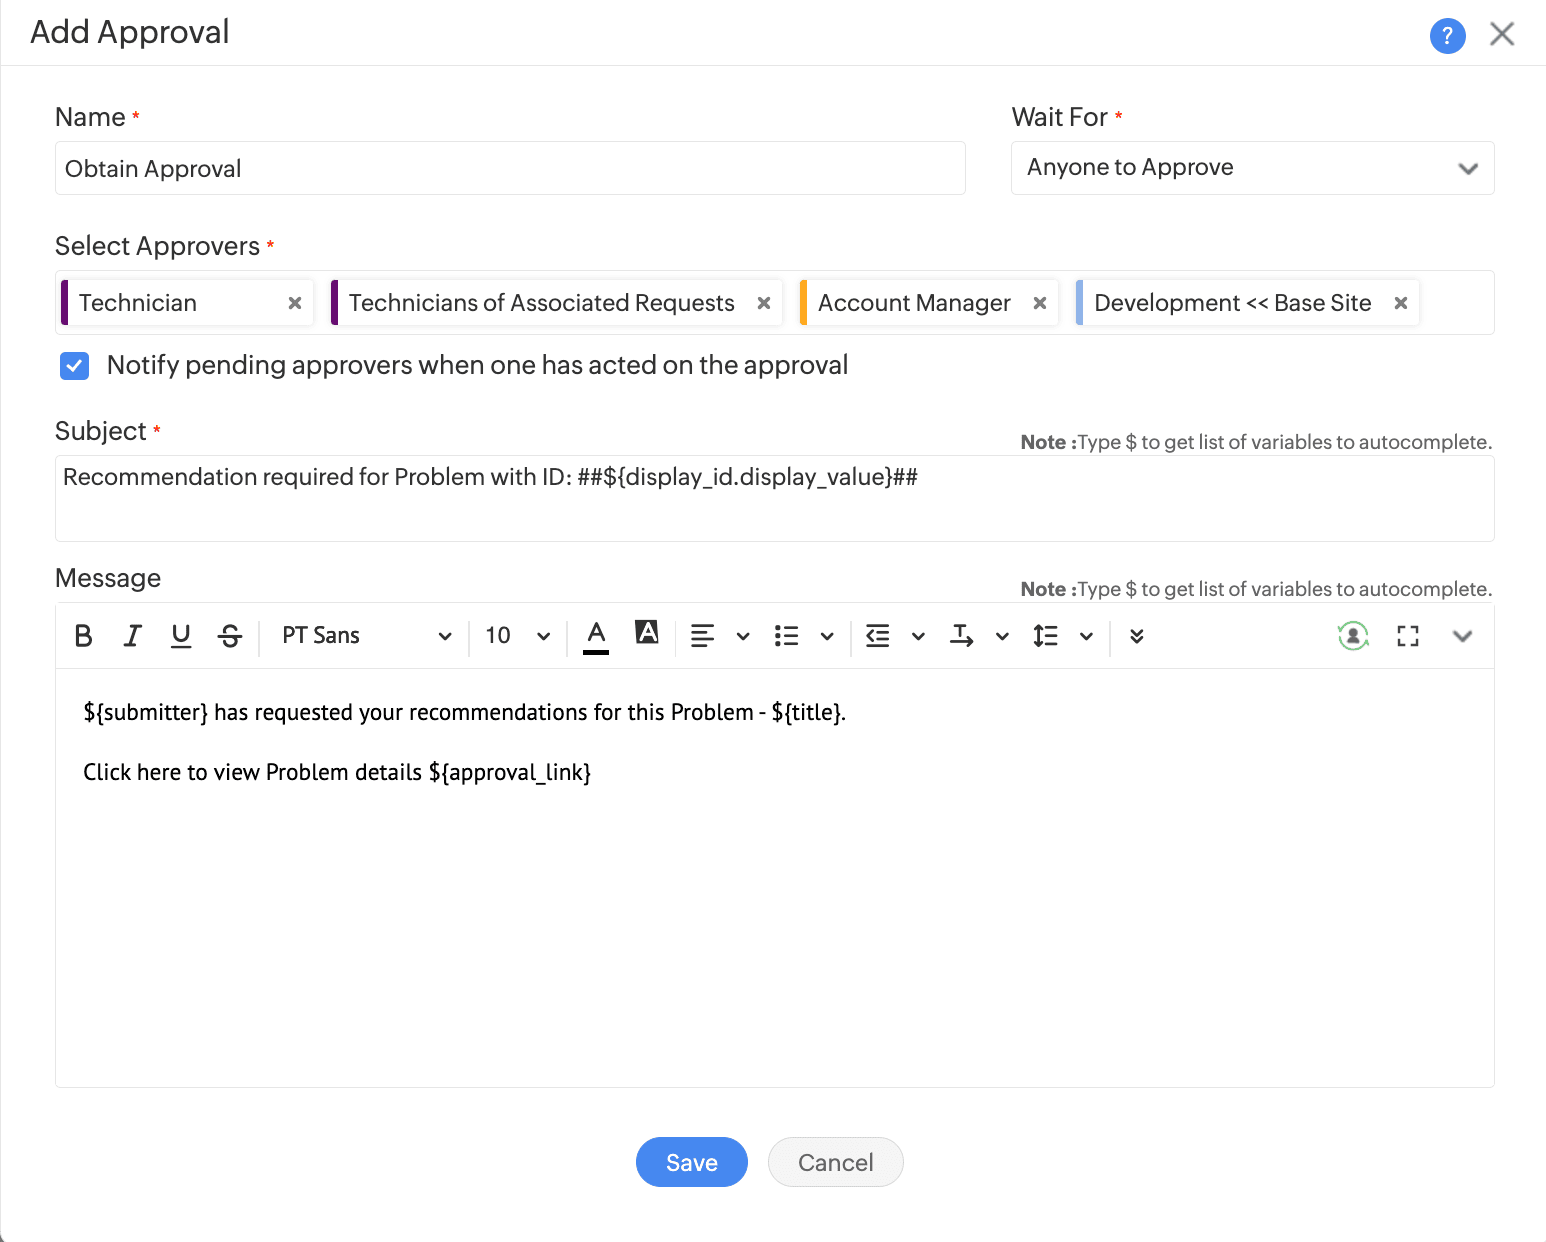Save the approval
This screenshot has height=1242, width=1546.
click(x=691, y=1162)
